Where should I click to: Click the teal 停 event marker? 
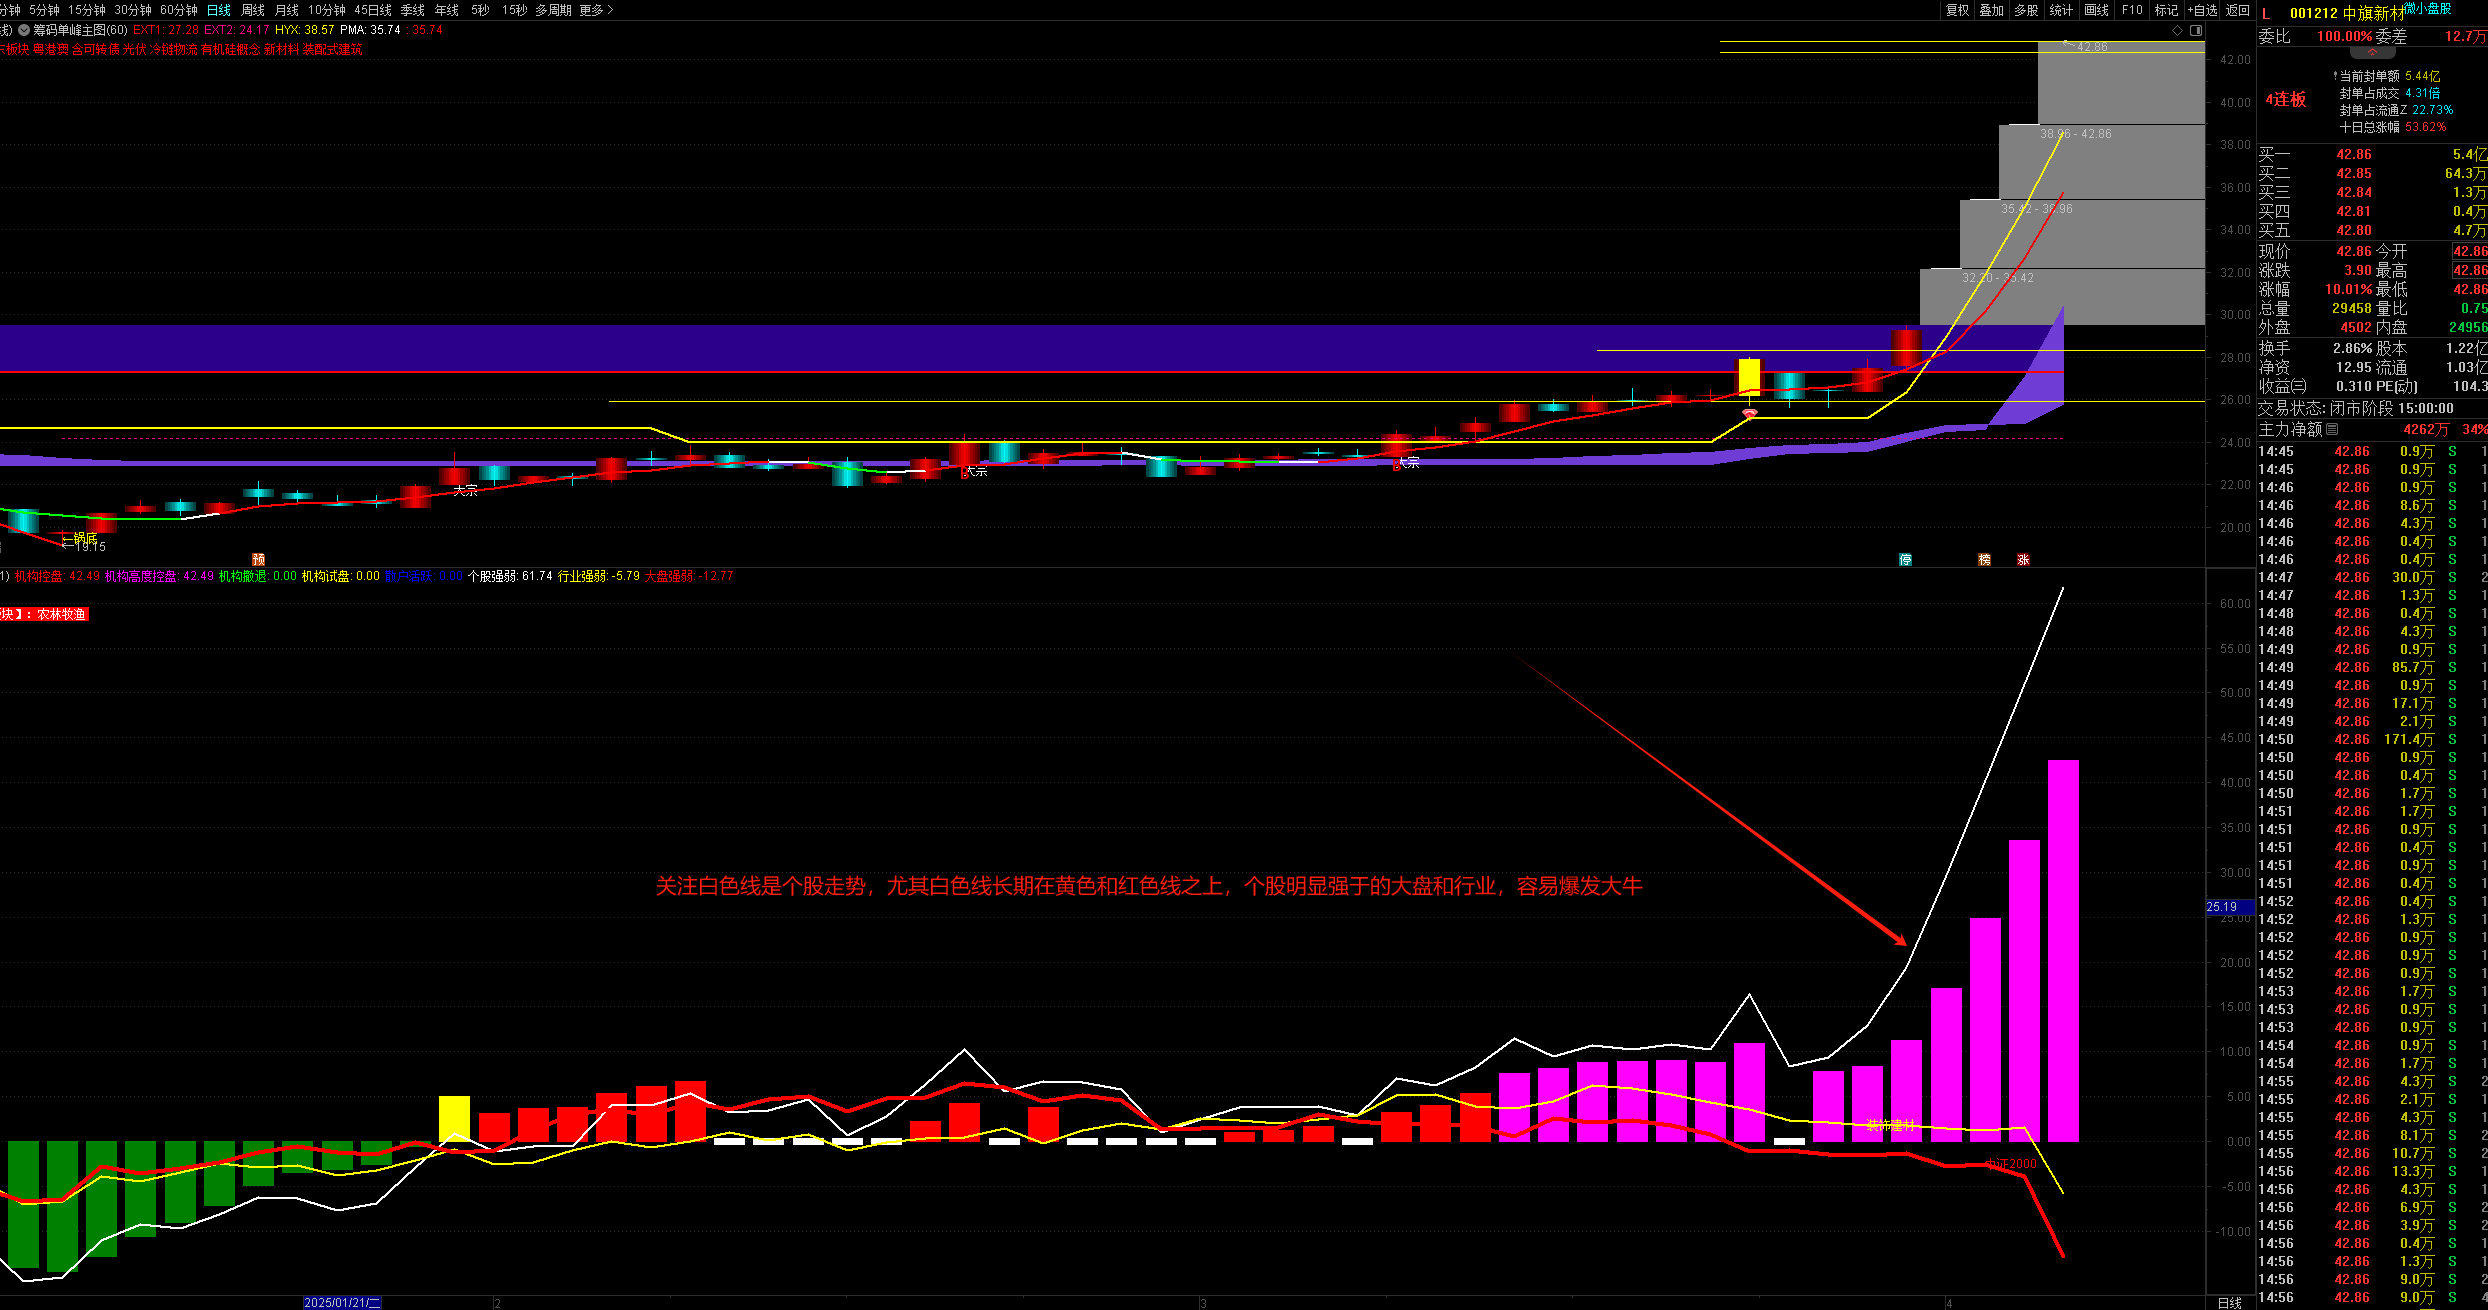pos(1905,560)
